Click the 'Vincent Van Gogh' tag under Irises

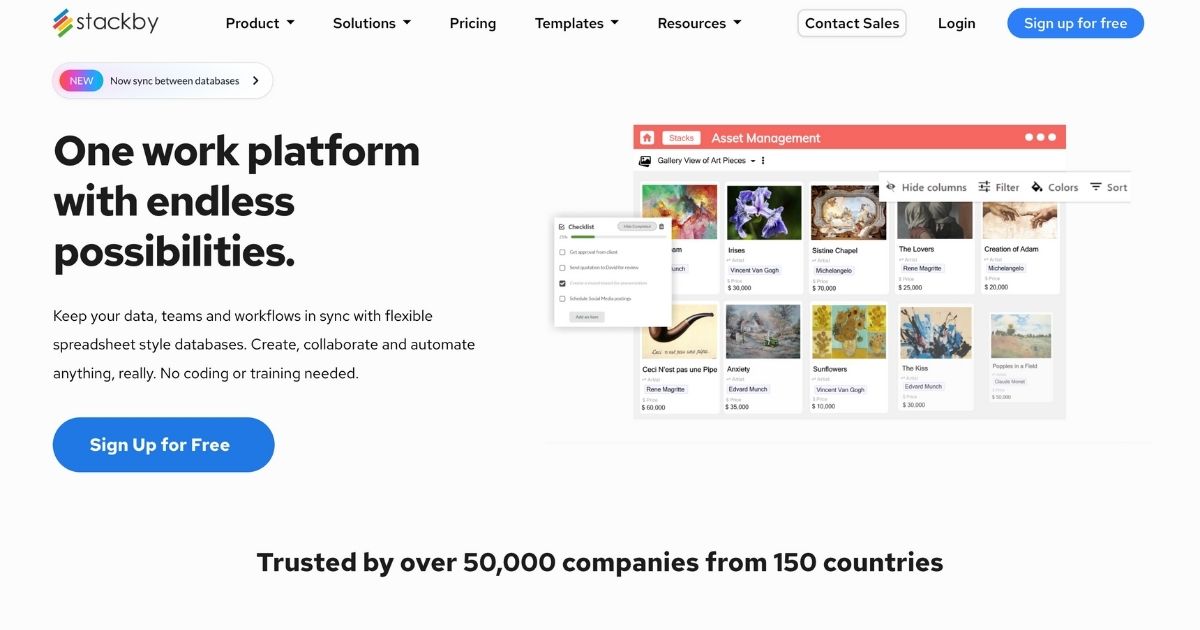[754, 270]
